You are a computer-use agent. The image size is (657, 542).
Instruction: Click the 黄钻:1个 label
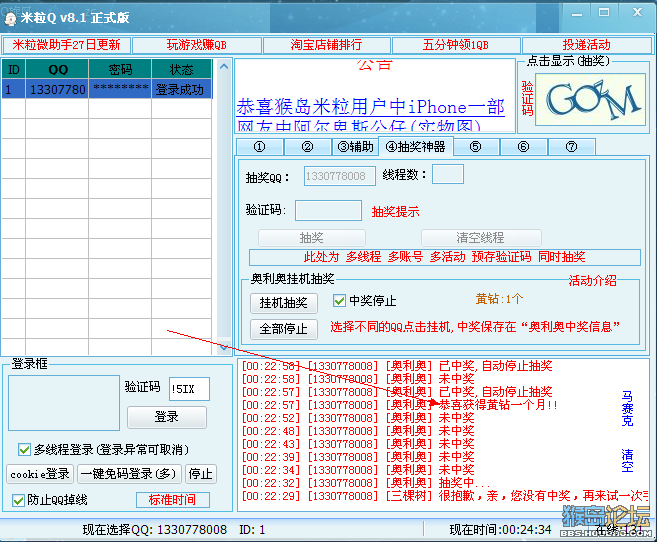point(499,299)
